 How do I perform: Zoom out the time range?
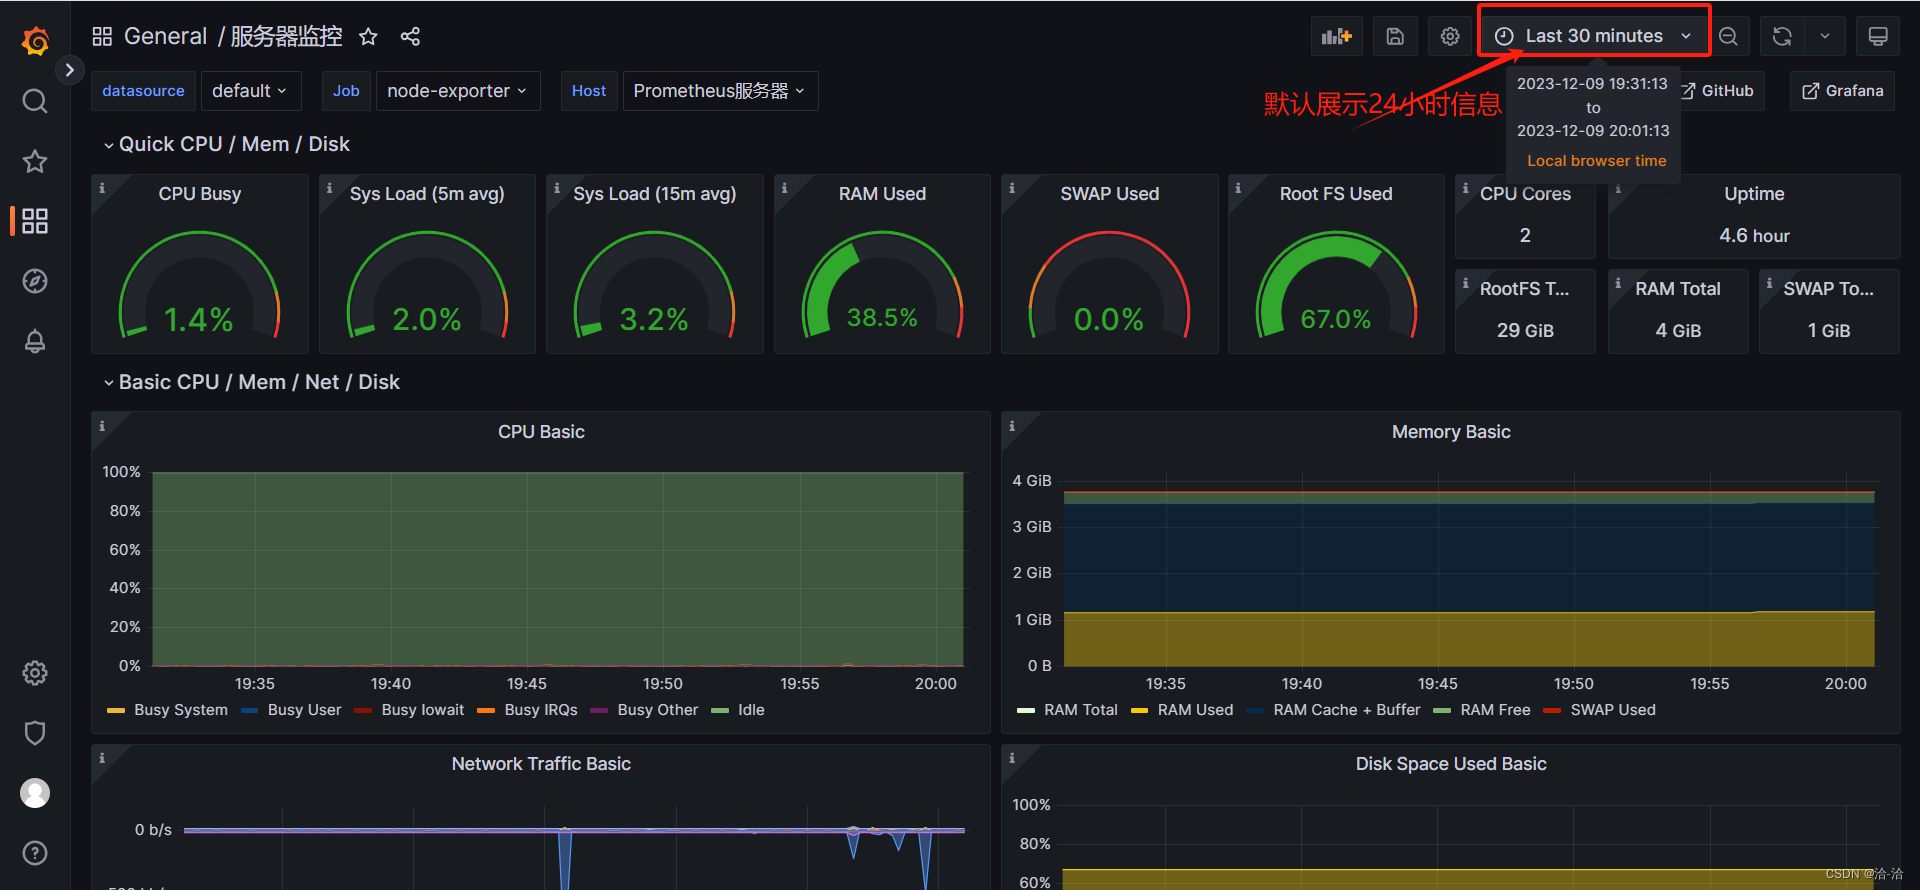tap(1728, 37)
